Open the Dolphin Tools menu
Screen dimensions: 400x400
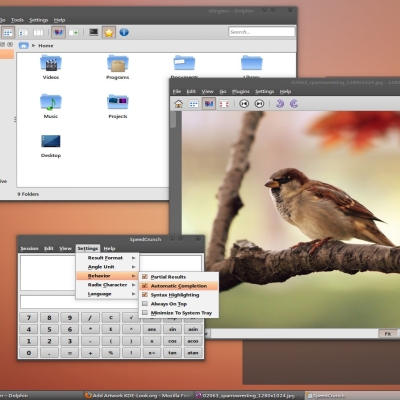point(17,20)
